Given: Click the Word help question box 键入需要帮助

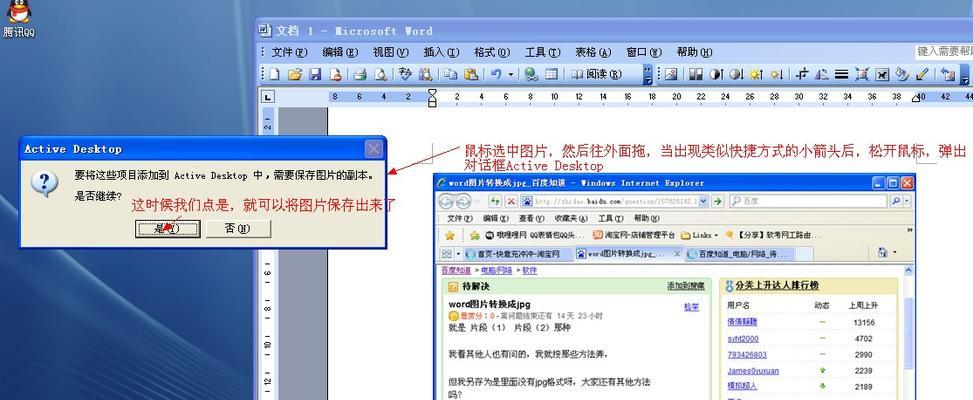Looking at the screenshot, I should pos(944,51).
